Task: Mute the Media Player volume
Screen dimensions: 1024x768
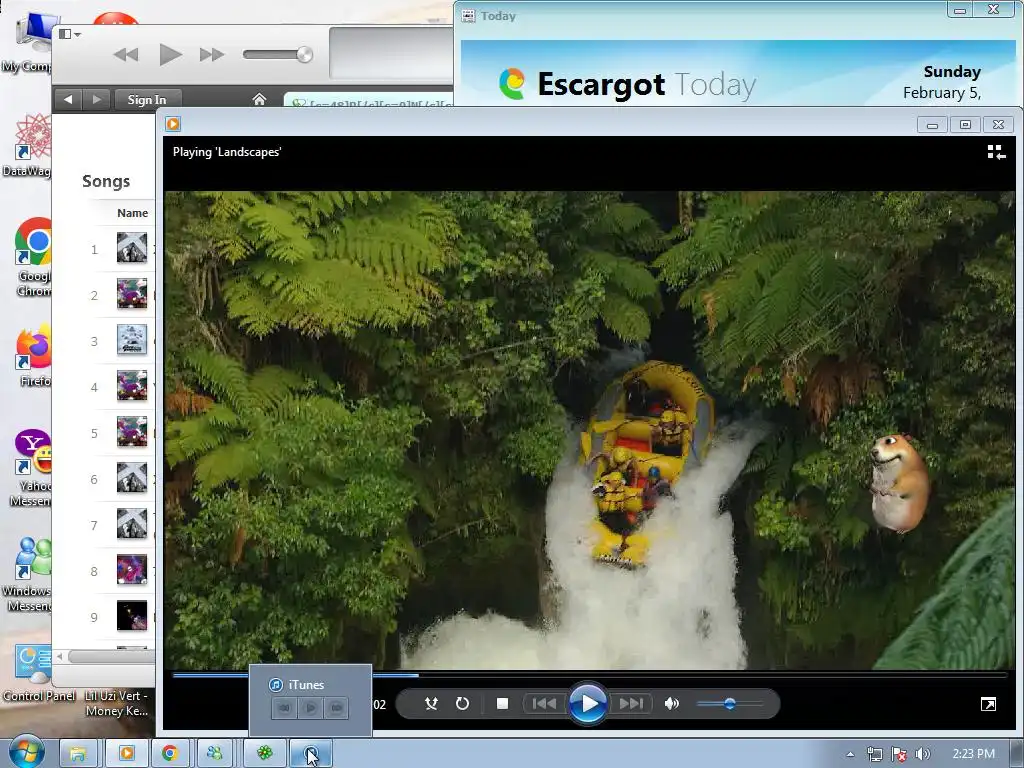Action: coord(671,703)
